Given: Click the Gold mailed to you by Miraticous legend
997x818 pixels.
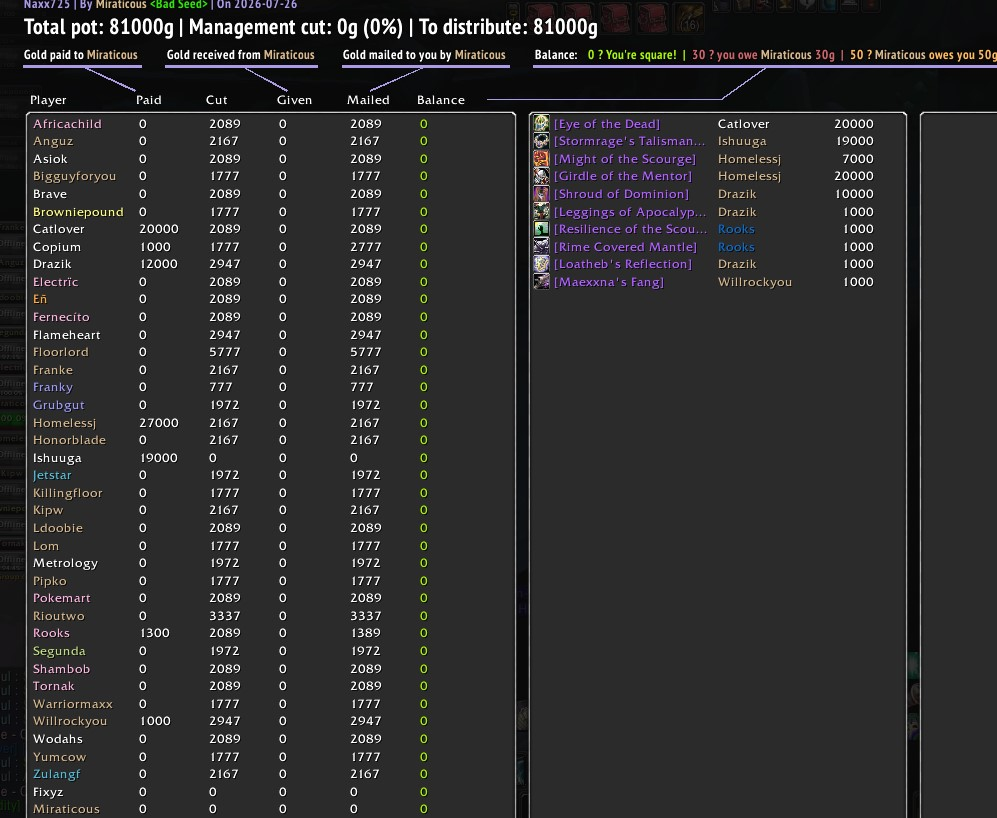Looking at the screenshot, I should coord(424,55).
